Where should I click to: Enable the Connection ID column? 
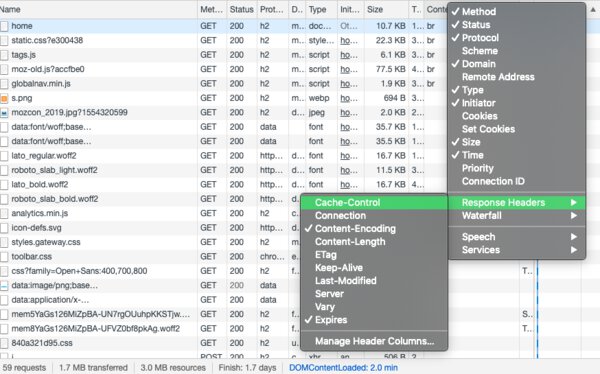point(517,181)
